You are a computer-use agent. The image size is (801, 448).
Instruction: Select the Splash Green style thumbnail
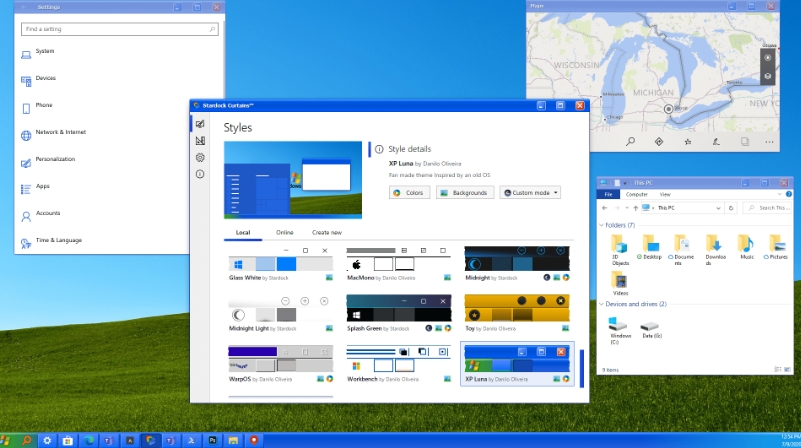(x=398, y=314)
